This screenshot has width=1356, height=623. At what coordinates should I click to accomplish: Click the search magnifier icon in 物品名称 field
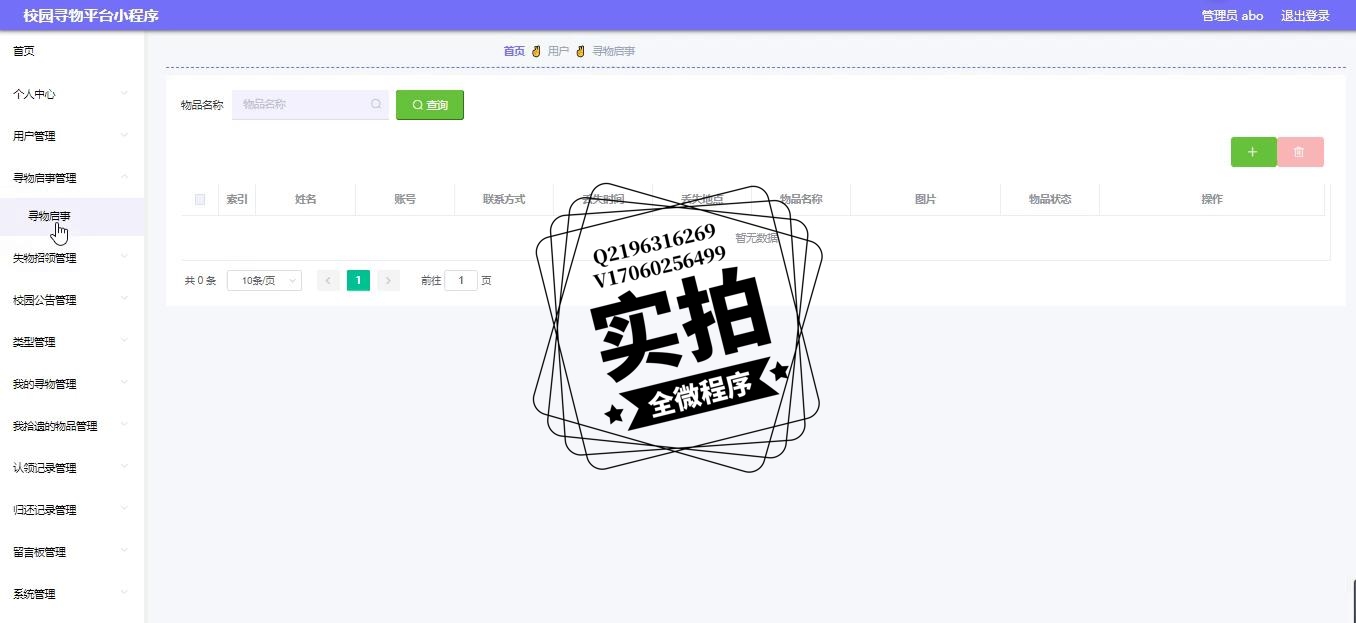[376, 104]
